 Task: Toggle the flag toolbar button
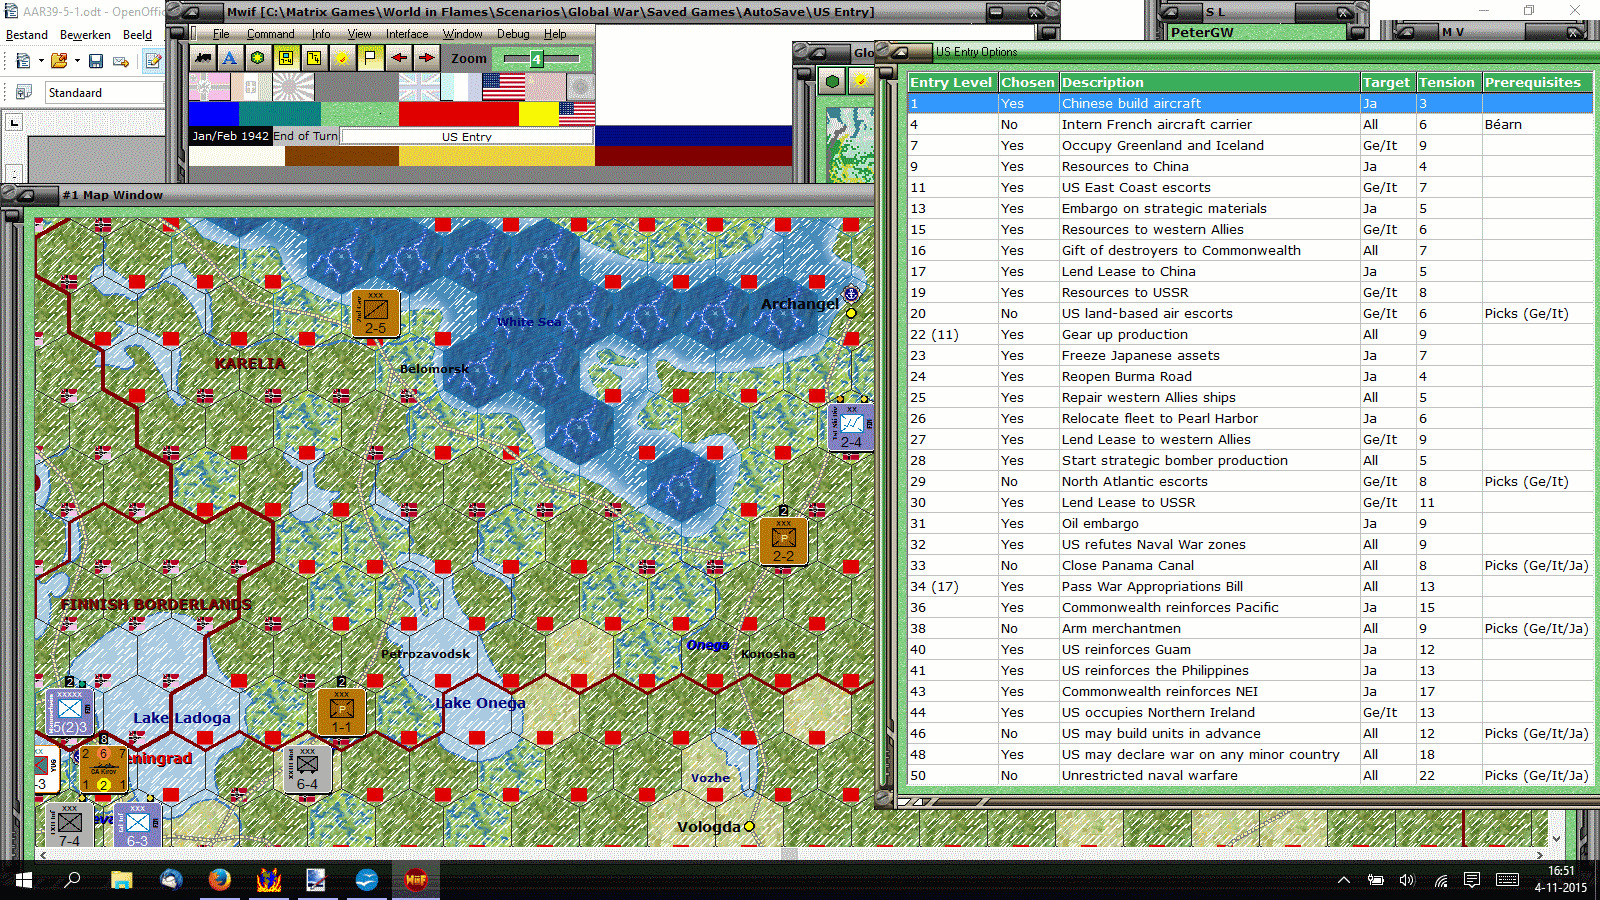pos(370,58)
